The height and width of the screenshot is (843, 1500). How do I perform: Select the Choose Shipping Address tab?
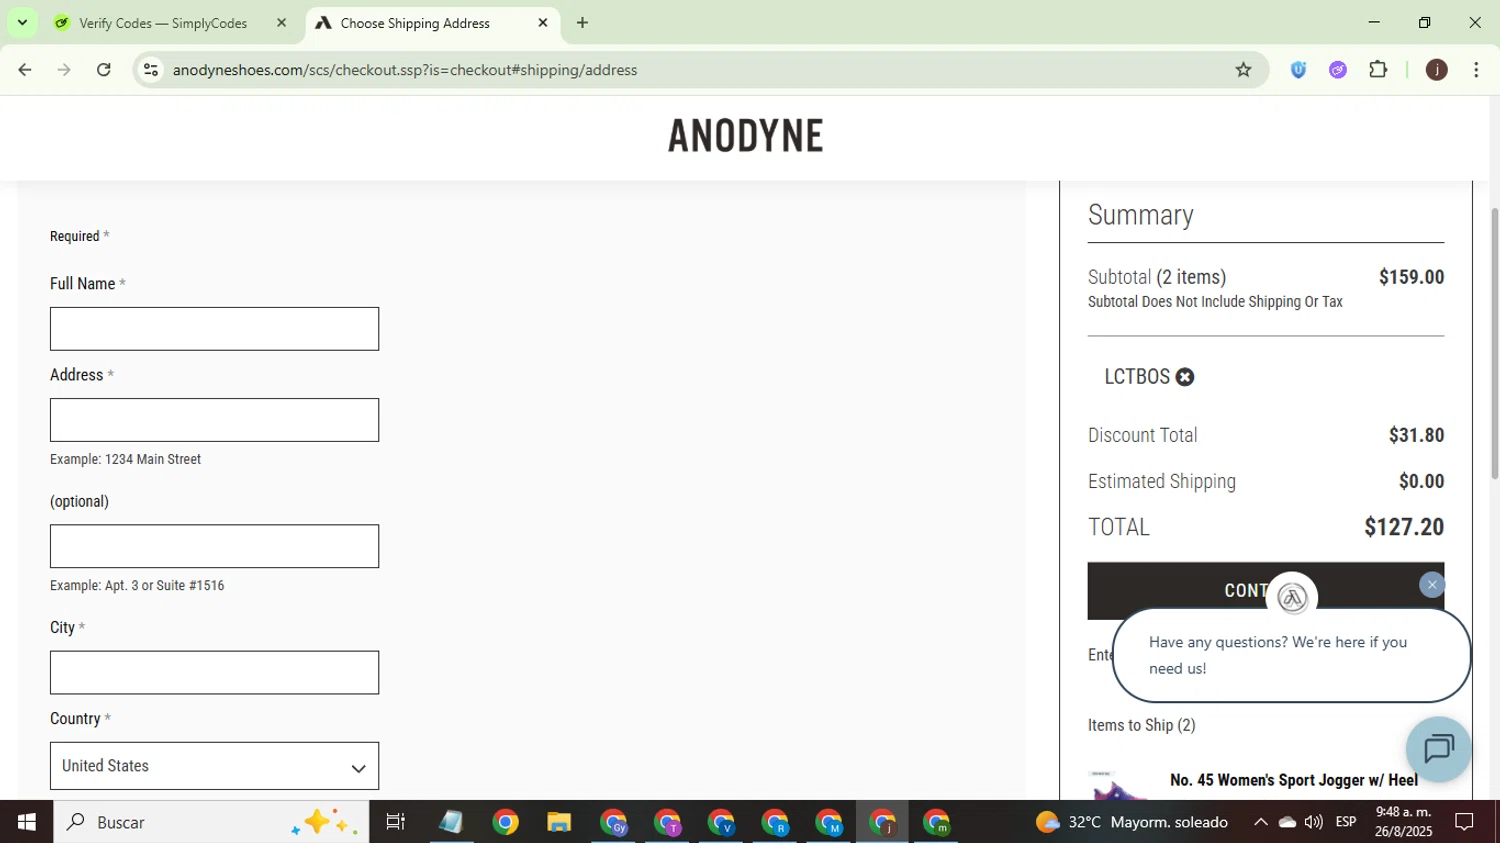415,23
